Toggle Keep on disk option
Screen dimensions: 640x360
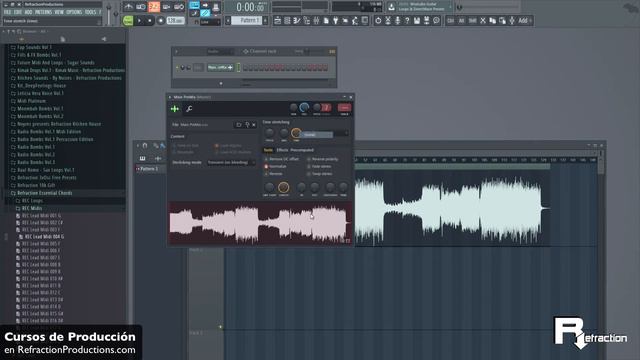coord(186,145)
